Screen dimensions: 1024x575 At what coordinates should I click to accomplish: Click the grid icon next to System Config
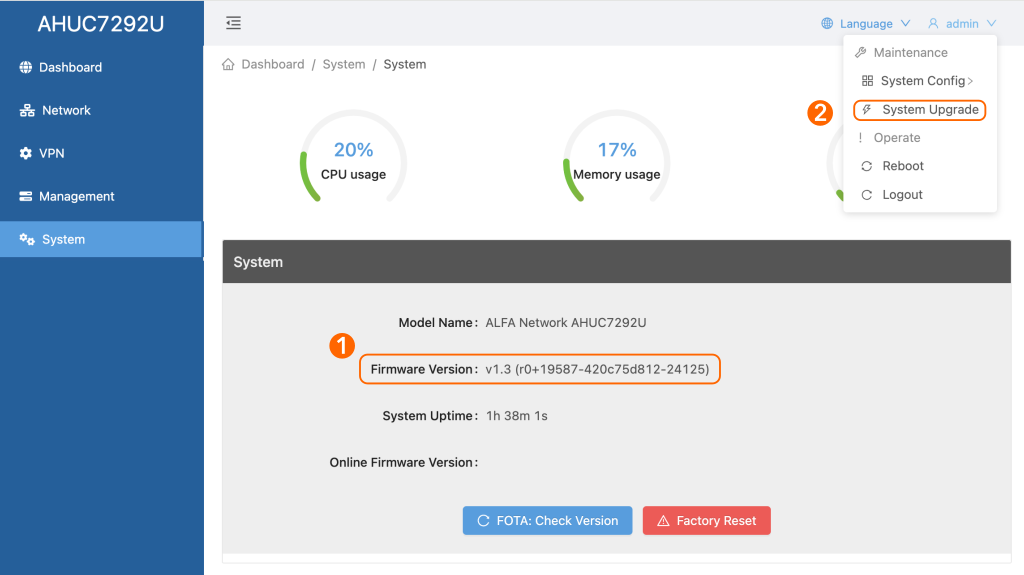point(867,81)
